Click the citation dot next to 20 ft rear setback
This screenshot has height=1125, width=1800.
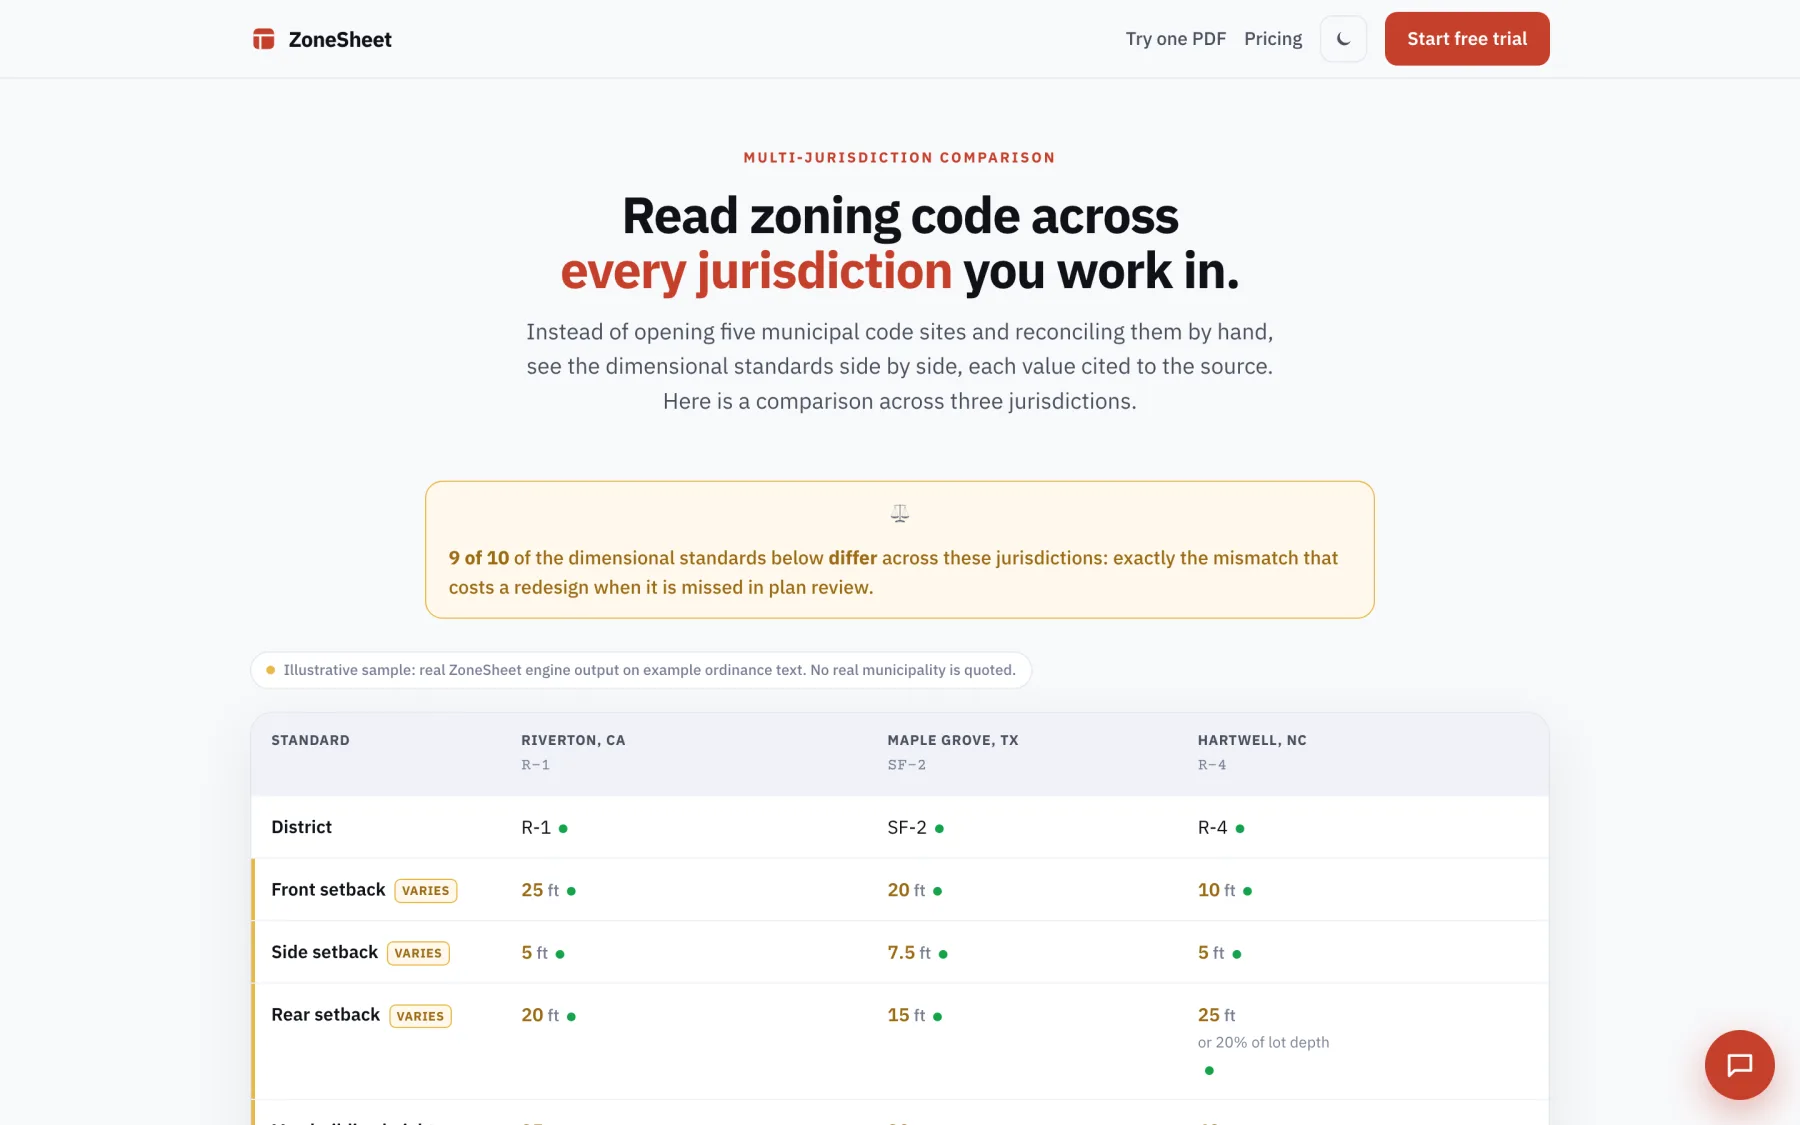571,1017
